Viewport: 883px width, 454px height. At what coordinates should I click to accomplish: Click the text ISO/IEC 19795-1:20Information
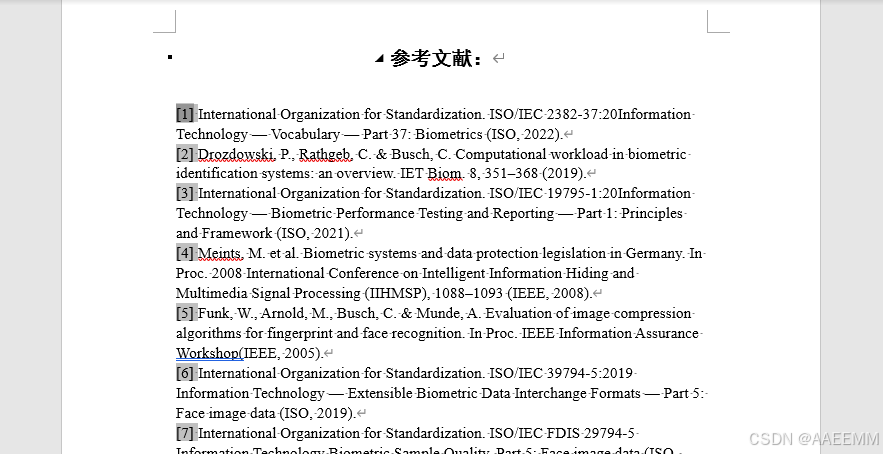(x=590, y=193)
